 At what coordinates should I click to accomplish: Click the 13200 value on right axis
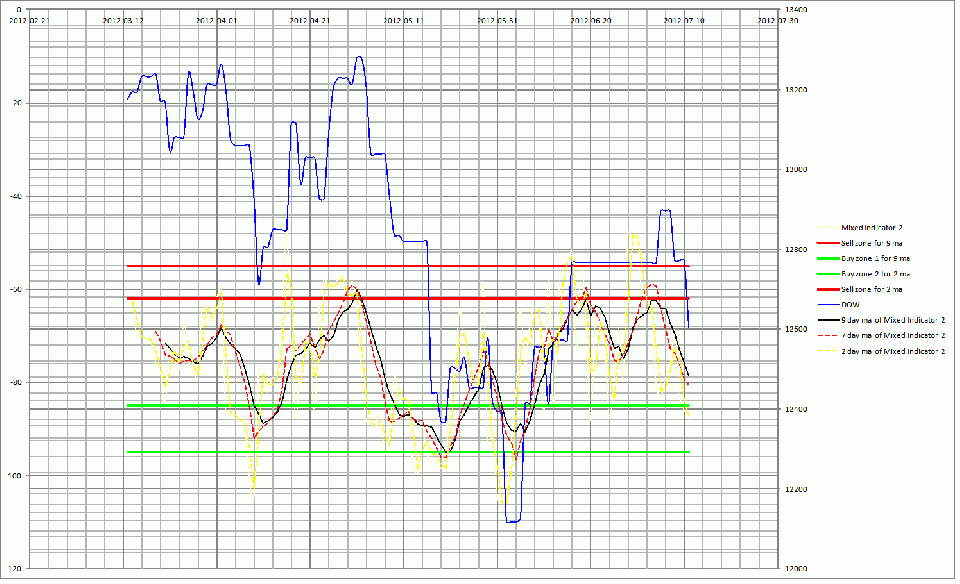coord(793,90)
